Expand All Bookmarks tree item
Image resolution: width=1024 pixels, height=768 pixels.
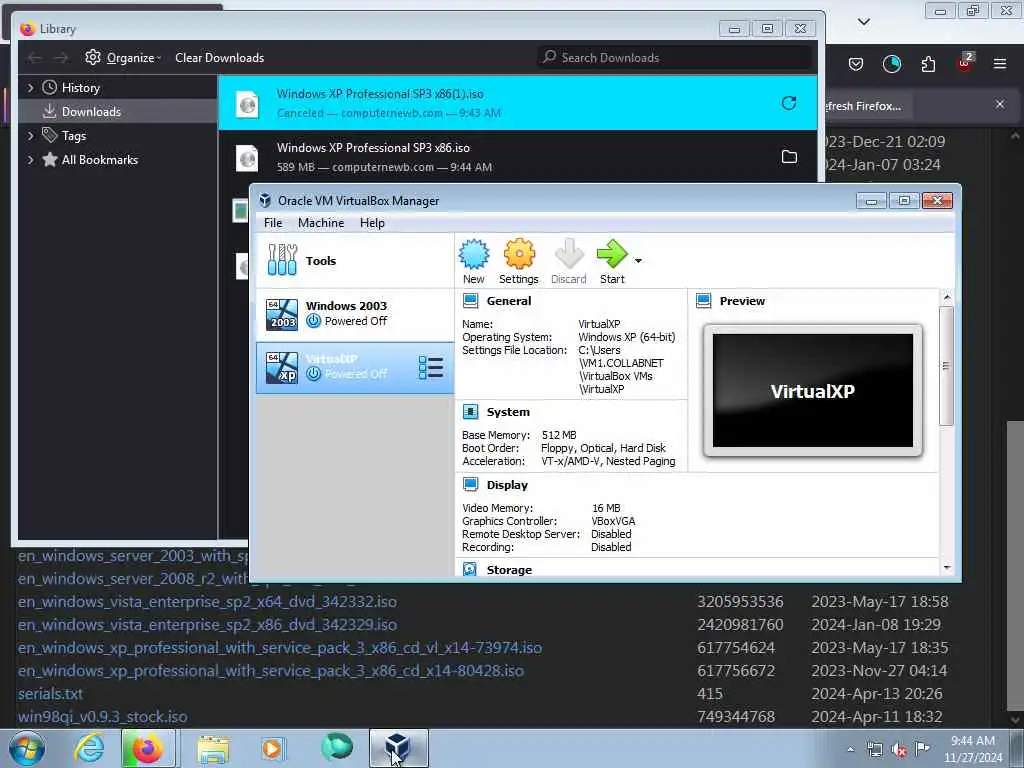[x=30, y=160]
